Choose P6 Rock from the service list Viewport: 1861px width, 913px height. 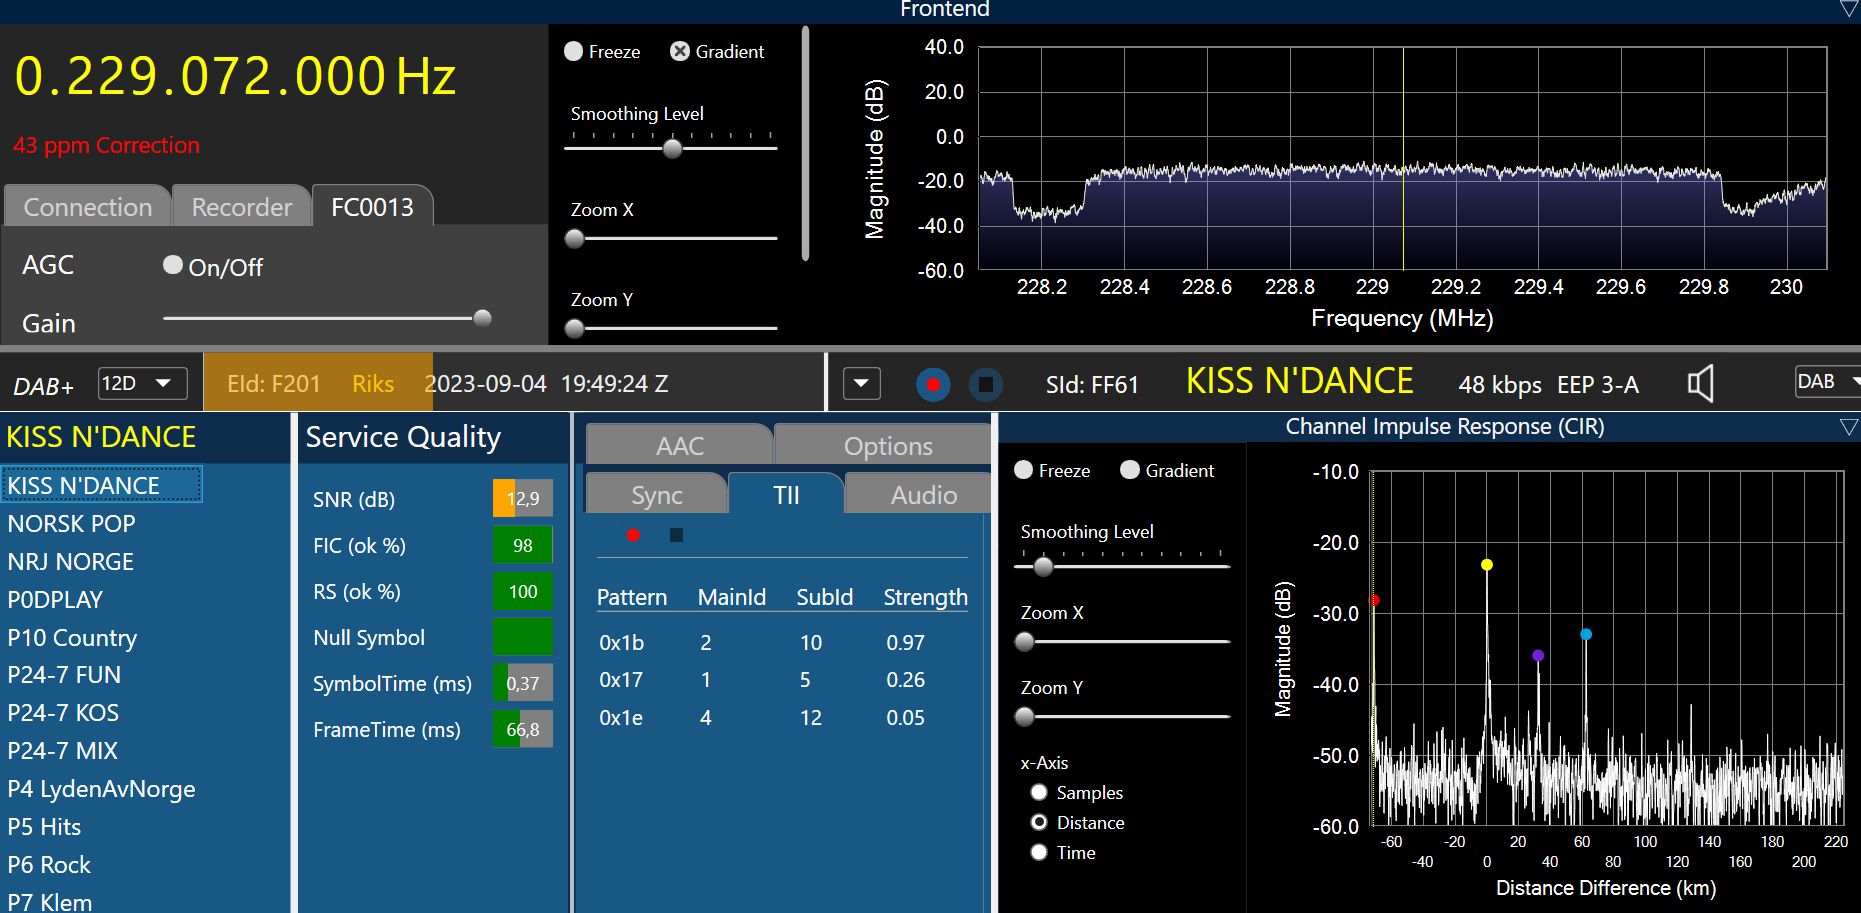coord(49,865)
